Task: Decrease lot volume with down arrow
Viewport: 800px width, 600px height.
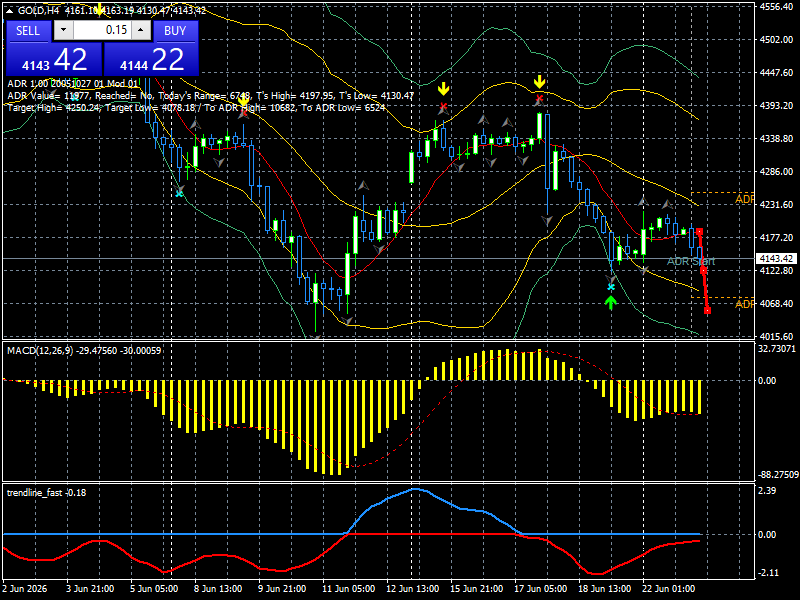Action: tap(63, 30)
